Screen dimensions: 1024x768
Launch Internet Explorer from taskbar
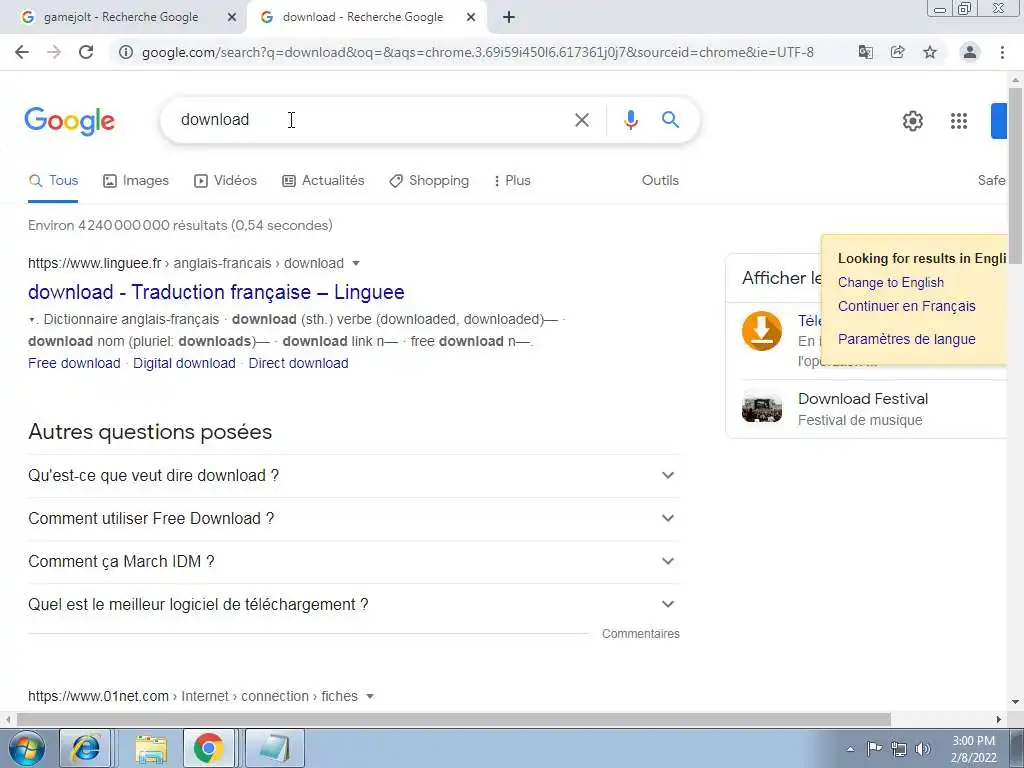[x=85, y=748]
